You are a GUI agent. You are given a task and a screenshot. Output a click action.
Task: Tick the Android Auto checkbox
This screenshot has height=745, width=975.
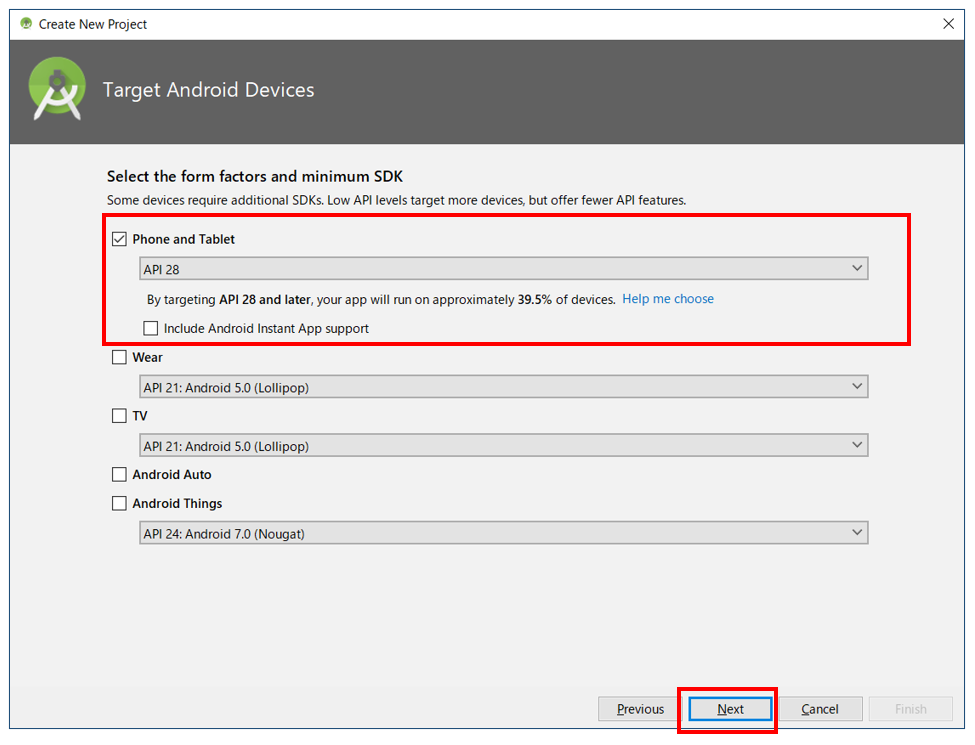[x=119, y=474]
